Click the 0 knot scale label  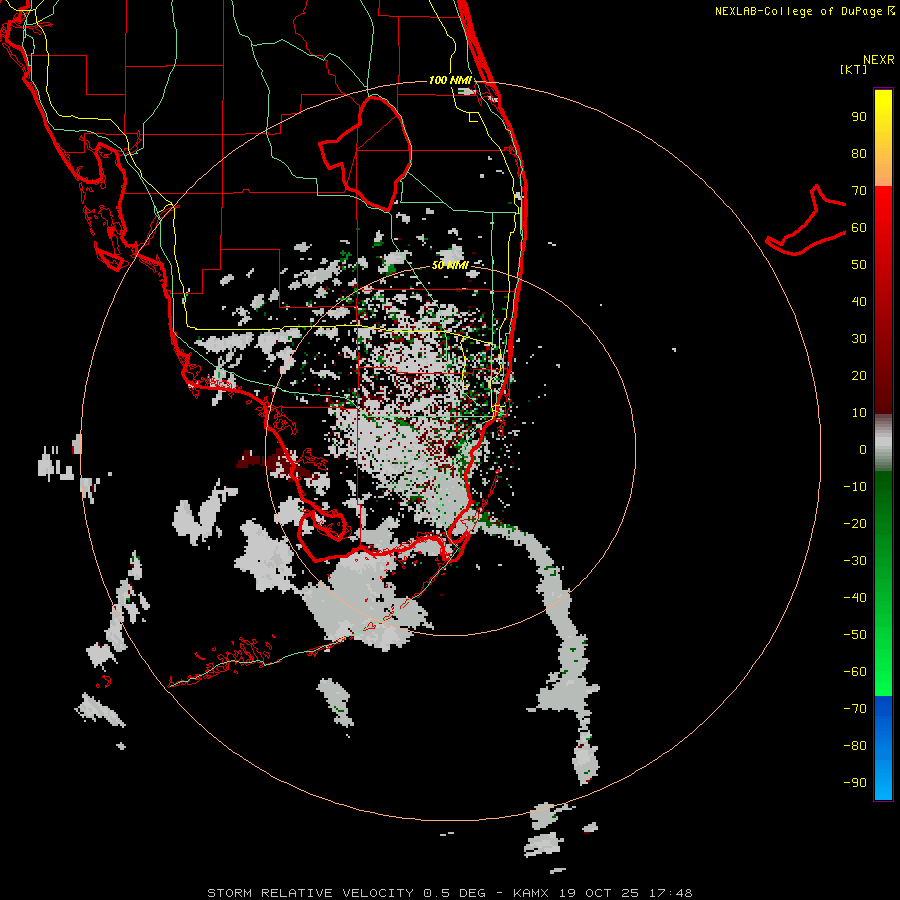point(863,449)
